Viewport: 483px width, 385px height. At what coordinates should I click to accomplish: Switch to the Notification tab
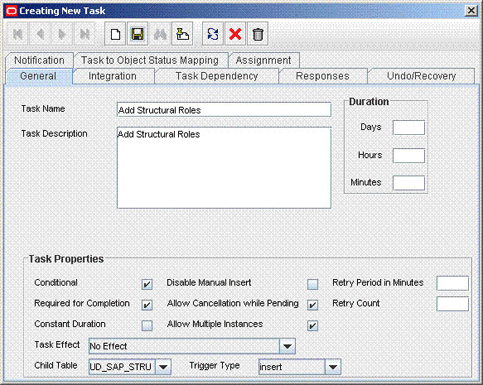coord(39,60)
